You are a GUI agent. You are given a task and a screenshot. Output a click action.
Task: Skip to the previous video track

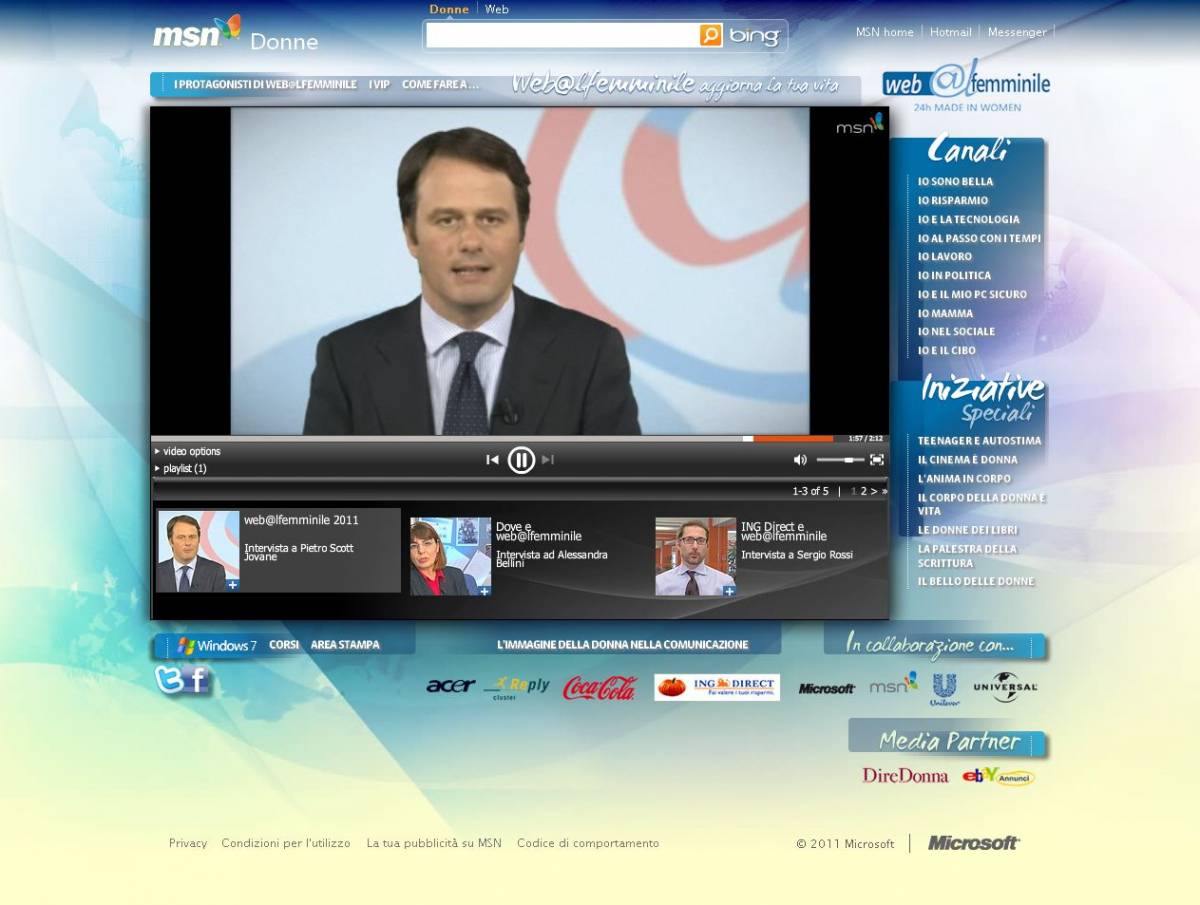point(492,460)
